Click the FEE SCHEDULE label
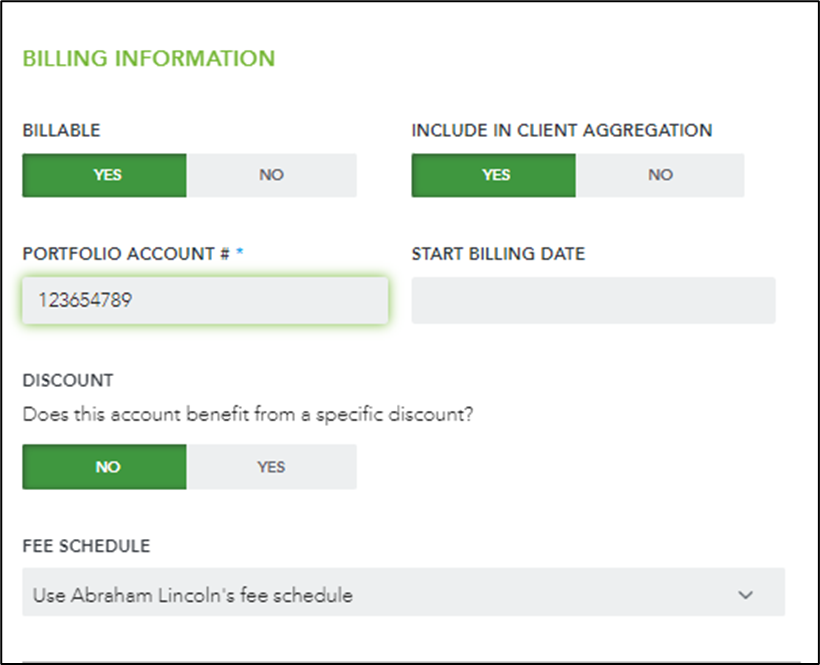820x665 pixels. (86, 546)
